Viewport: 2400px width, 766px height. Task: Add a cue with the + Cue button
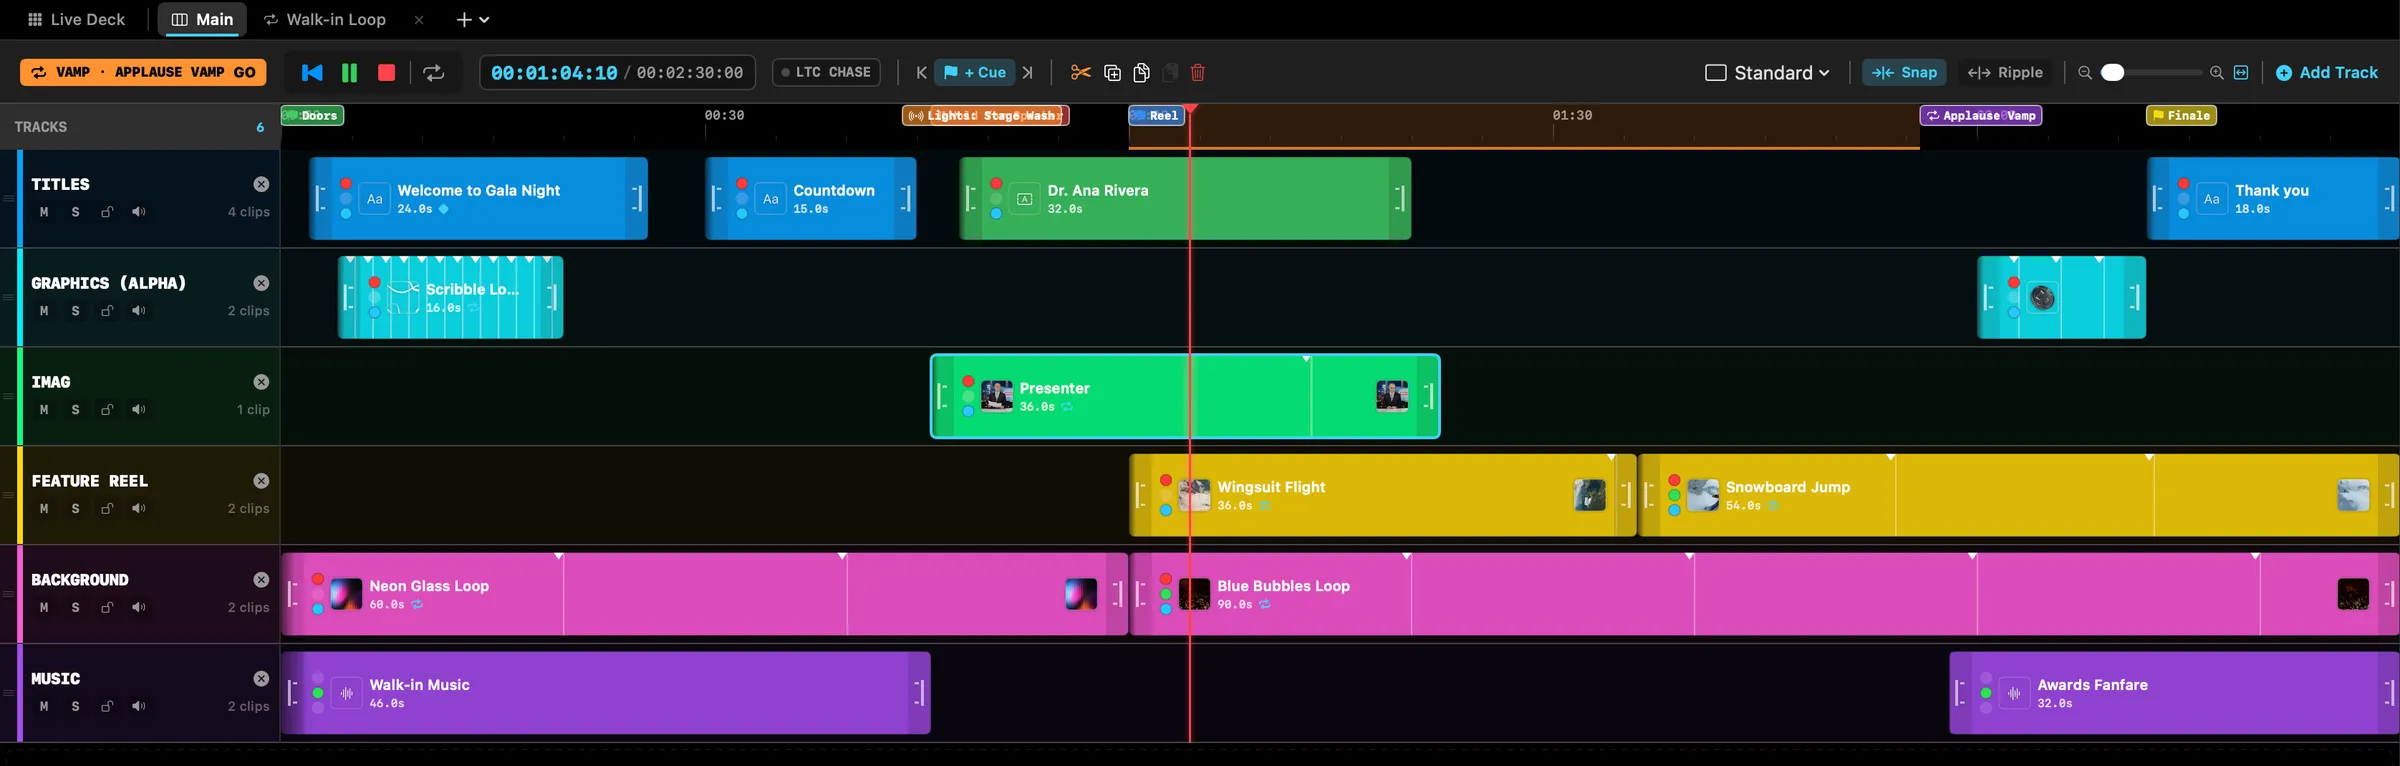(x=975, y=72)
